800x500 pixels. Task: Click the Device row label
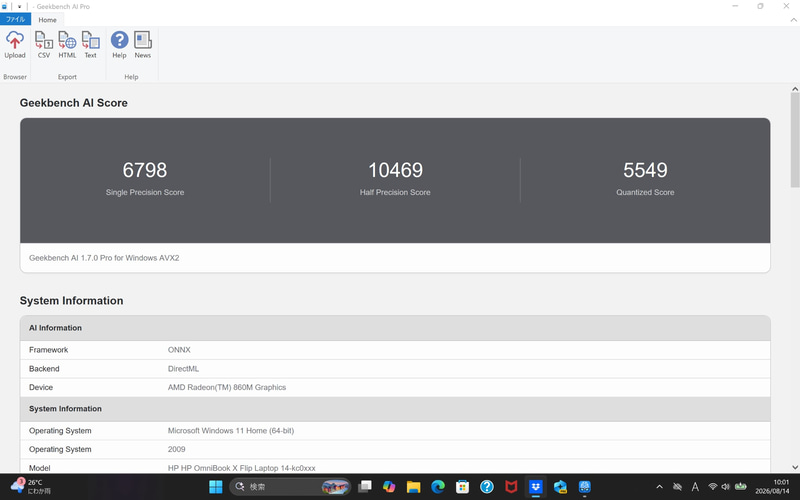pyautogui.click(x=41, y=387)
